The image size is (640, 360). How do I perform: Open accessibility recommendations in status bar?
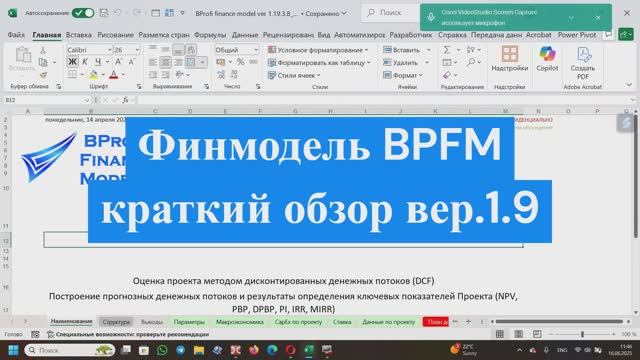click(x=128, y=334)
